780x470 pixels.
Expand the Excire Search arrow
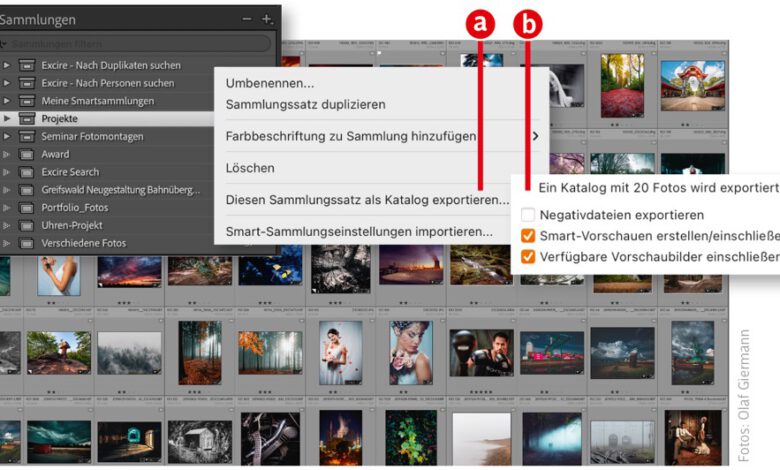(x=6, y=172)
